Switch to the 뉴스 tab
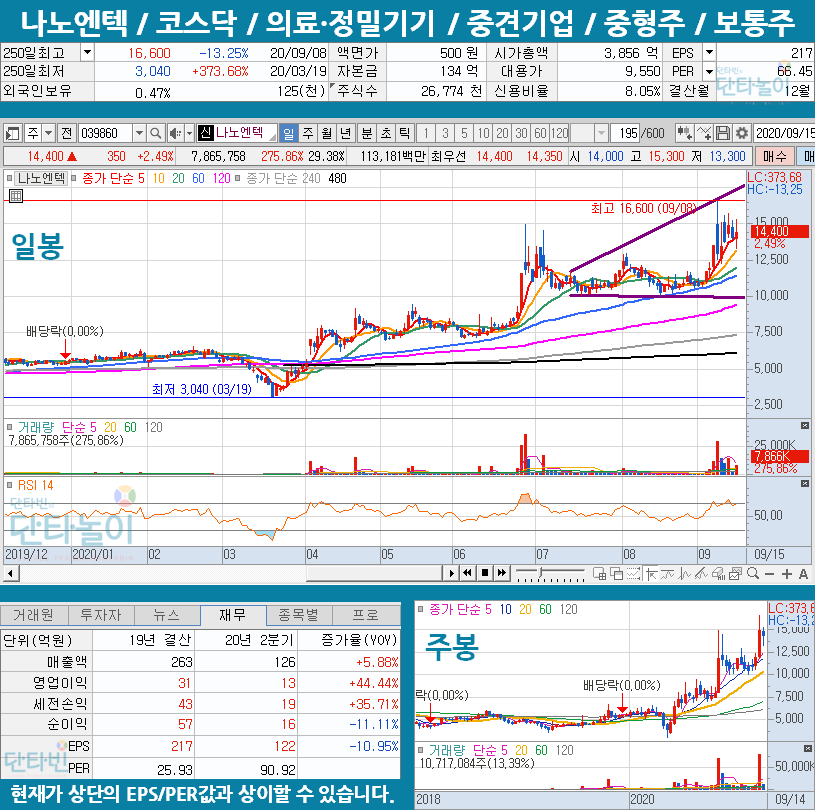 click(x=167, y=615)
